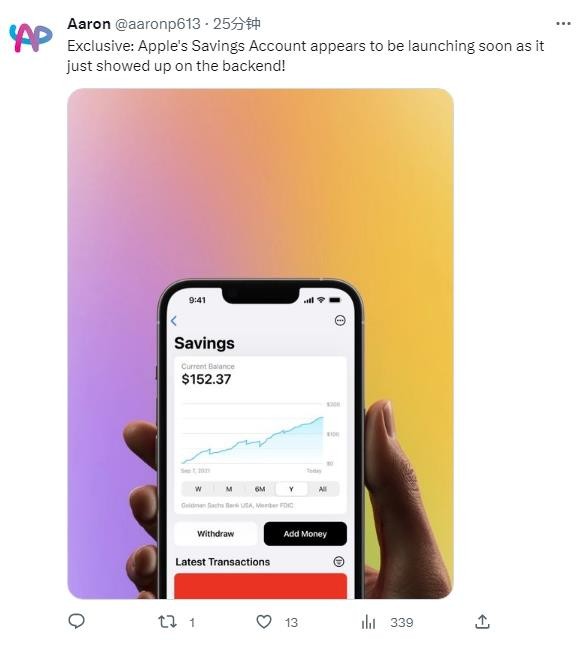Open the @aaronp613 handle link
Viewport: 580px width, 650px height.
(x=158, y=24)
